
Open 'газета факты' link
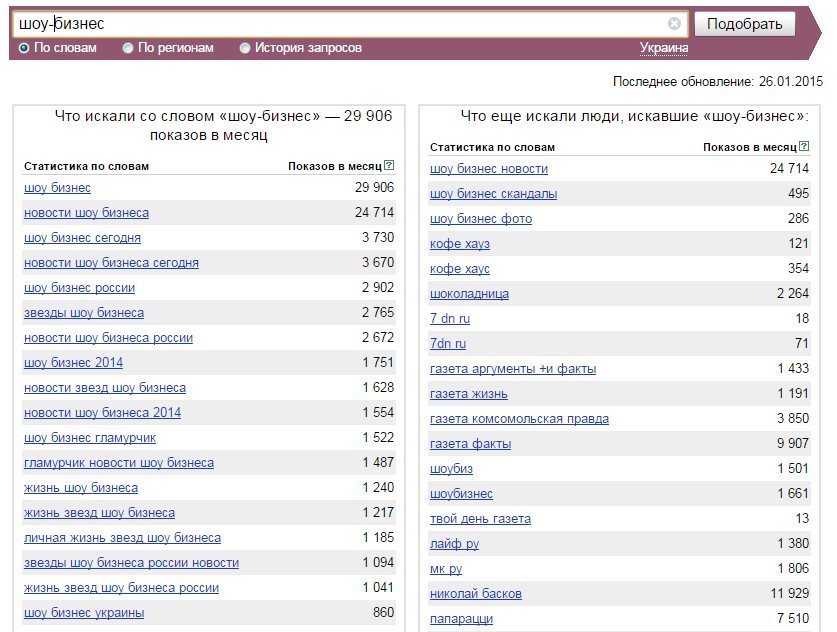point(470,444)
